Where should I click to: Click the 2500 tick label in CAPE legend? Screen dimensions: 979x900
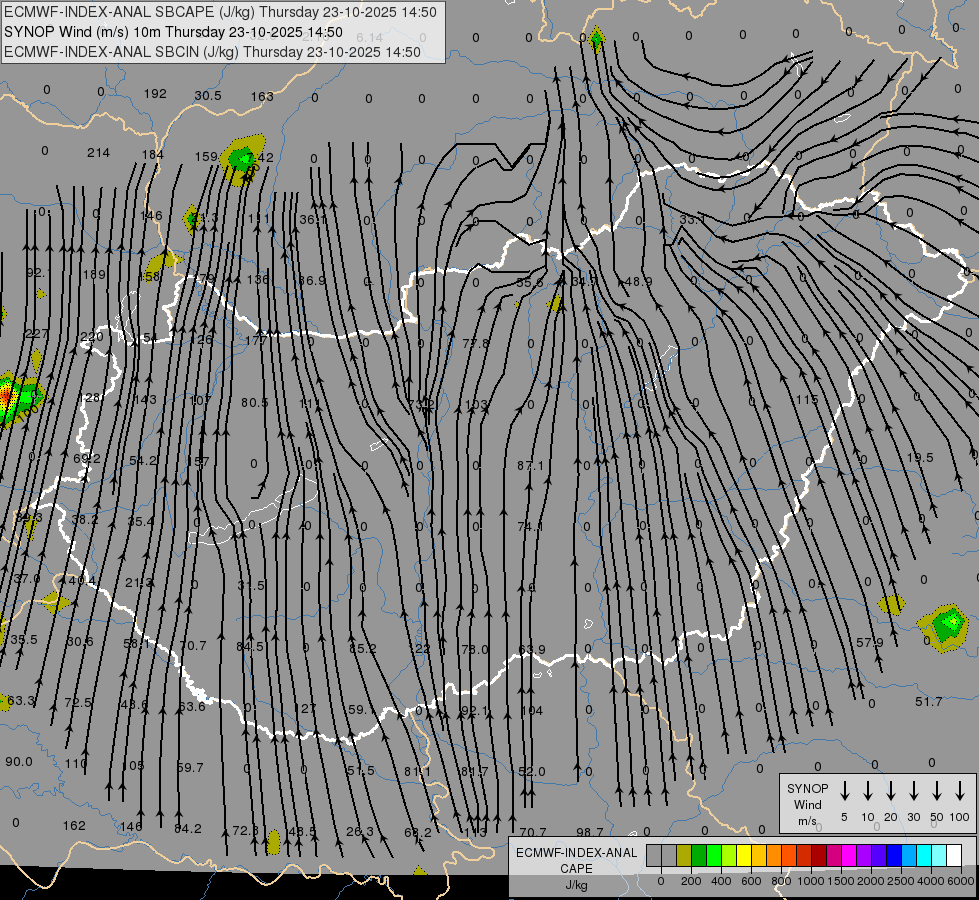pyautogui.click(x=900, y=881)
